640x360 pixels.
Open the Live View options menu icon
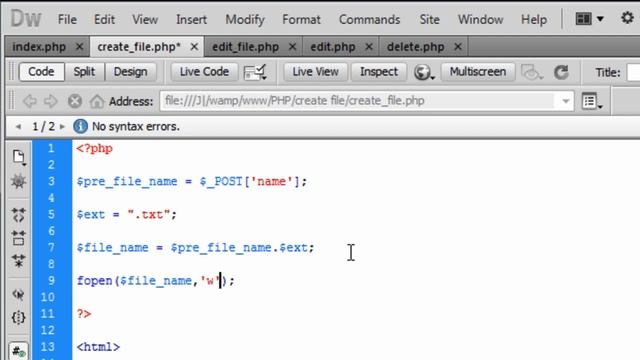pos(592,101)
